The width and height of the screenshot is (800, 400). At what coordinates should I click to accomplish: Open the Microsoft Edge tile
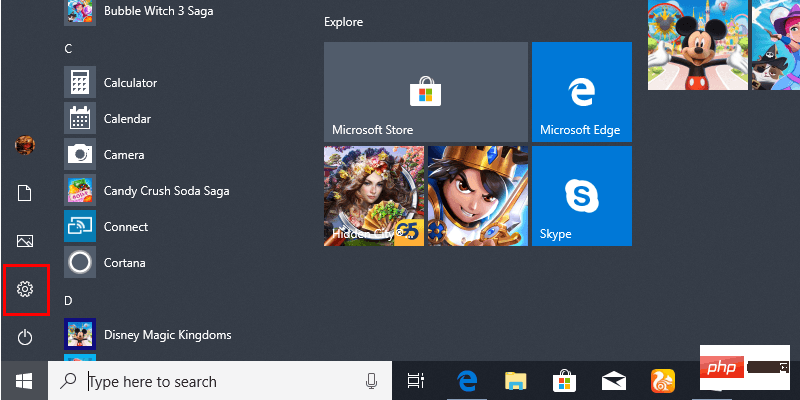(x=582, y=92)
